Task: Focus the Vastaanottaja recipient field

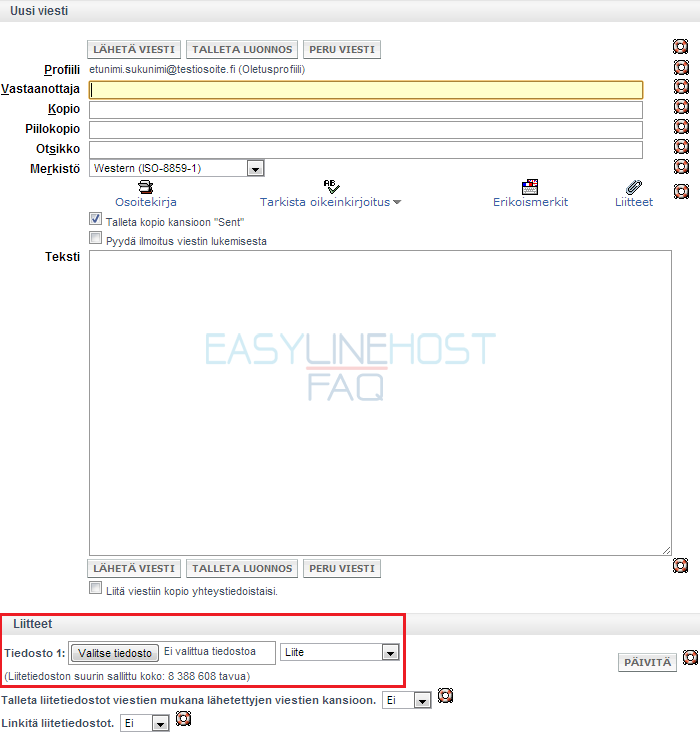Action: pos(366,90)
